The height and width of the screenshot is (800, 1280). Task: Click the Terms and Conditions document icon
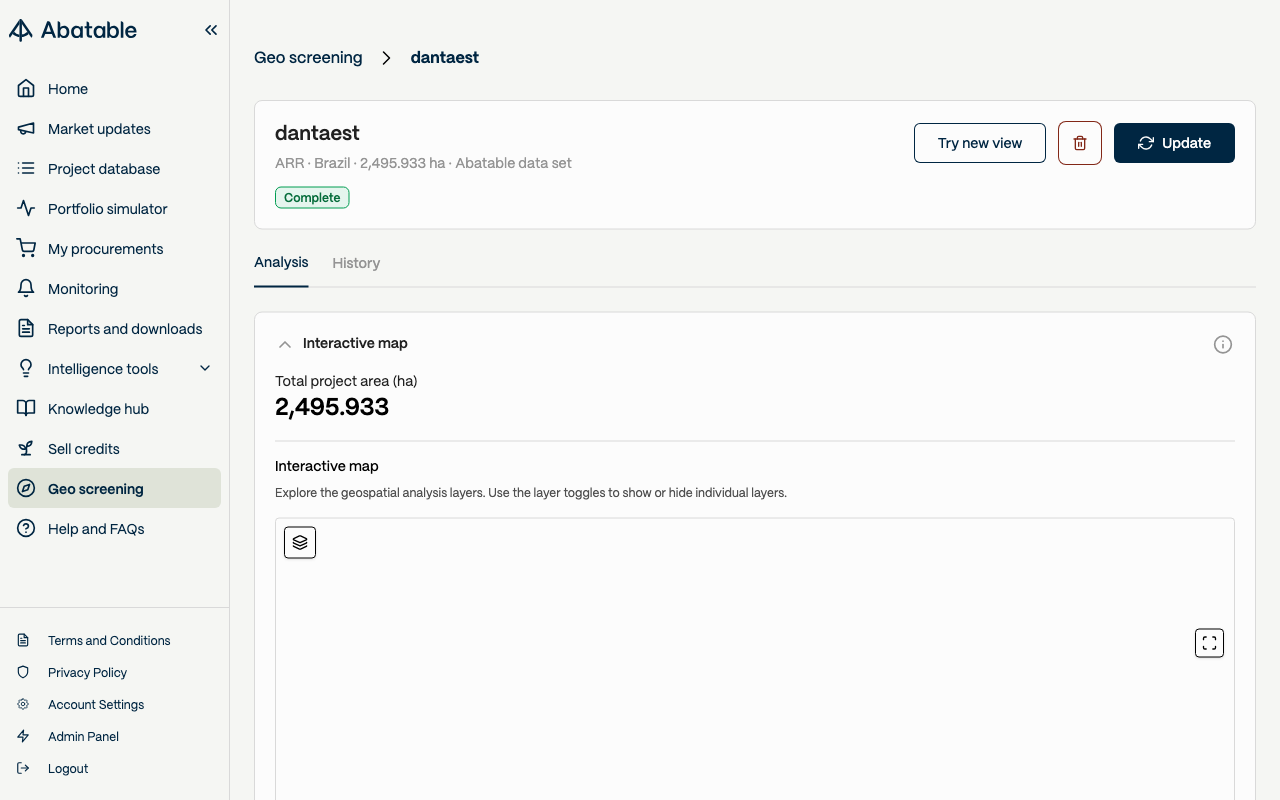click(x=23, y=641)
